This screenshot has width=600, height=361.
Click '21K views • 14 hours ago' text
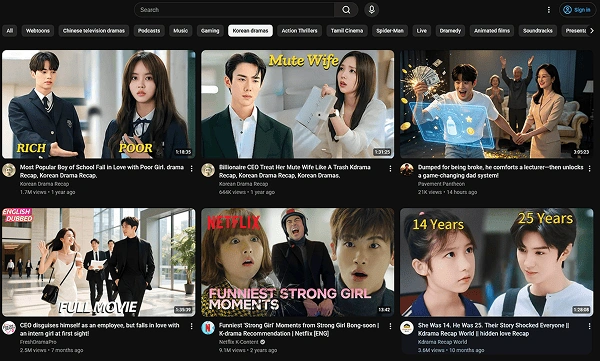click(447, 192)
